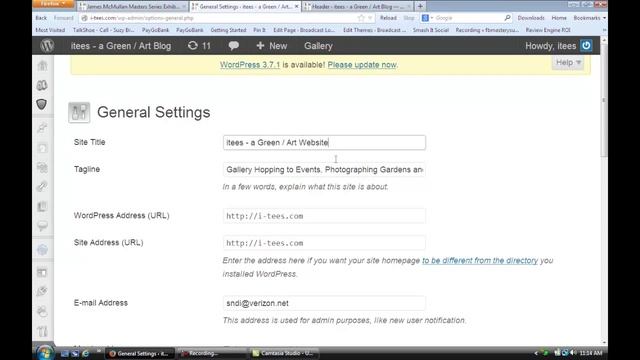The width and height of the screenshot is (640, 360).
Task: Open the URL history dropdown arrow
Action: coord(370,18)
